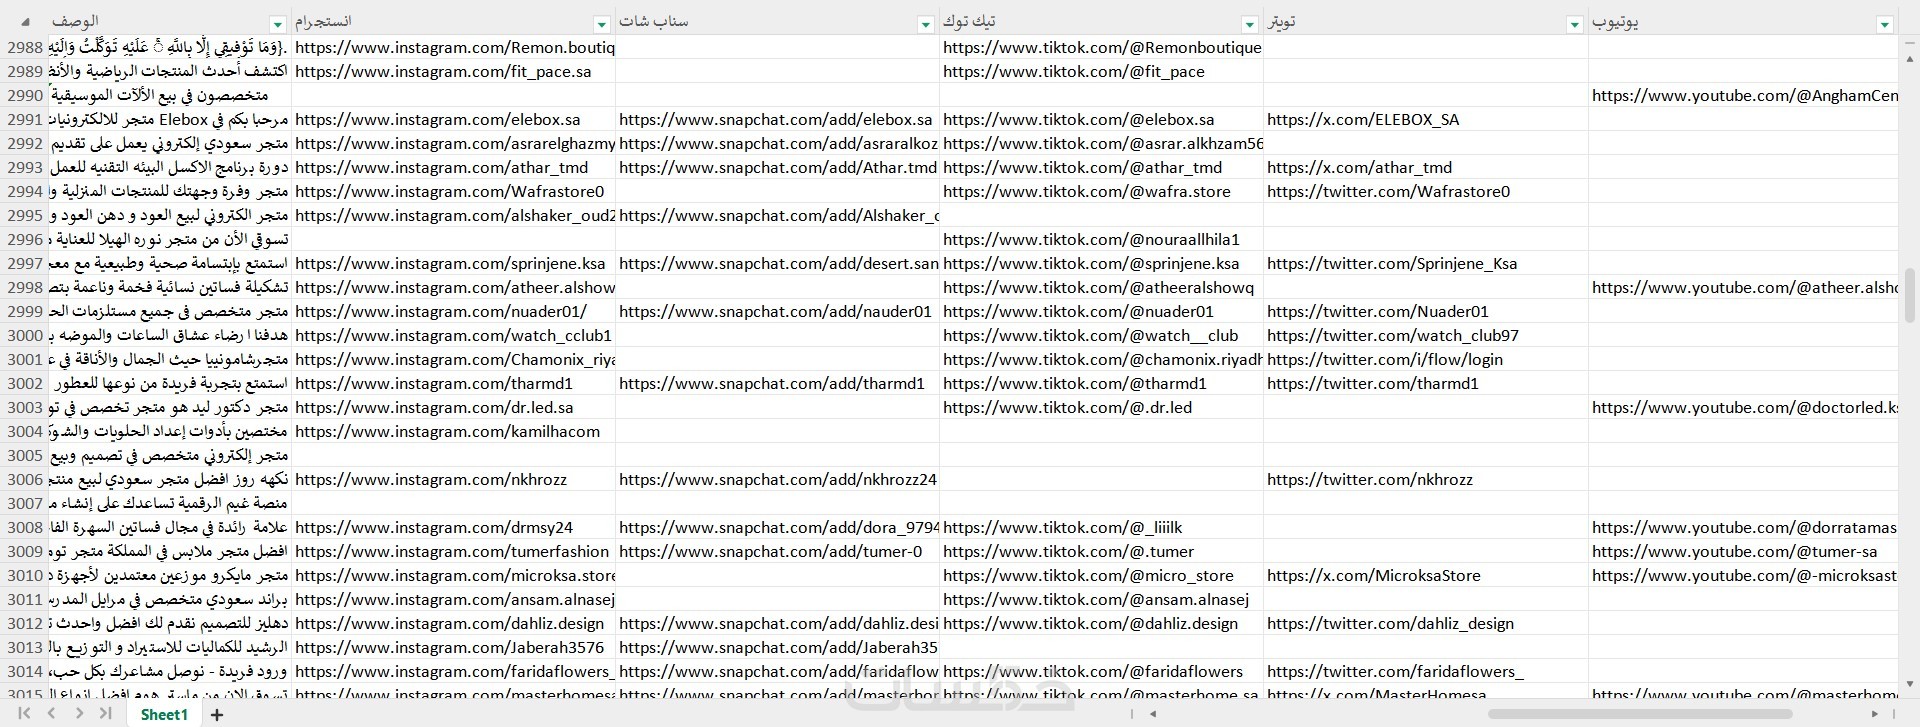This screenshot has height=727, width=1920.
Task: Select row header 3005
Action: 24,456
